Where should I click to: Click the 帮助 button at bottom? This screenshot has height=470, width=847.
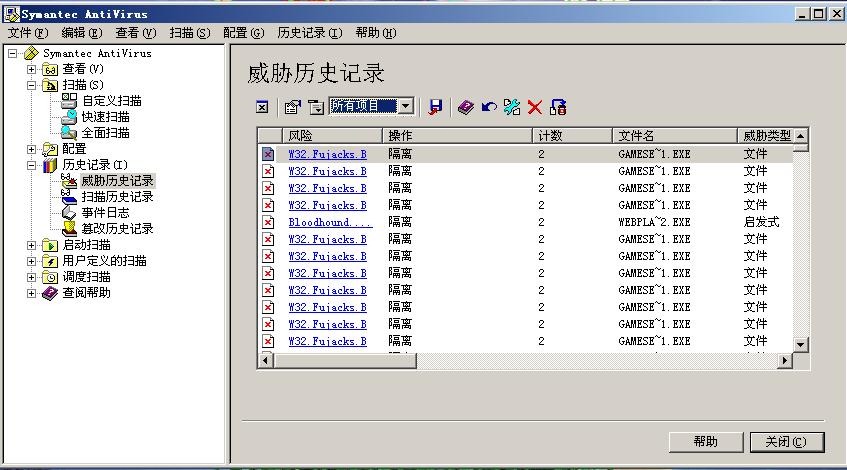705,442
